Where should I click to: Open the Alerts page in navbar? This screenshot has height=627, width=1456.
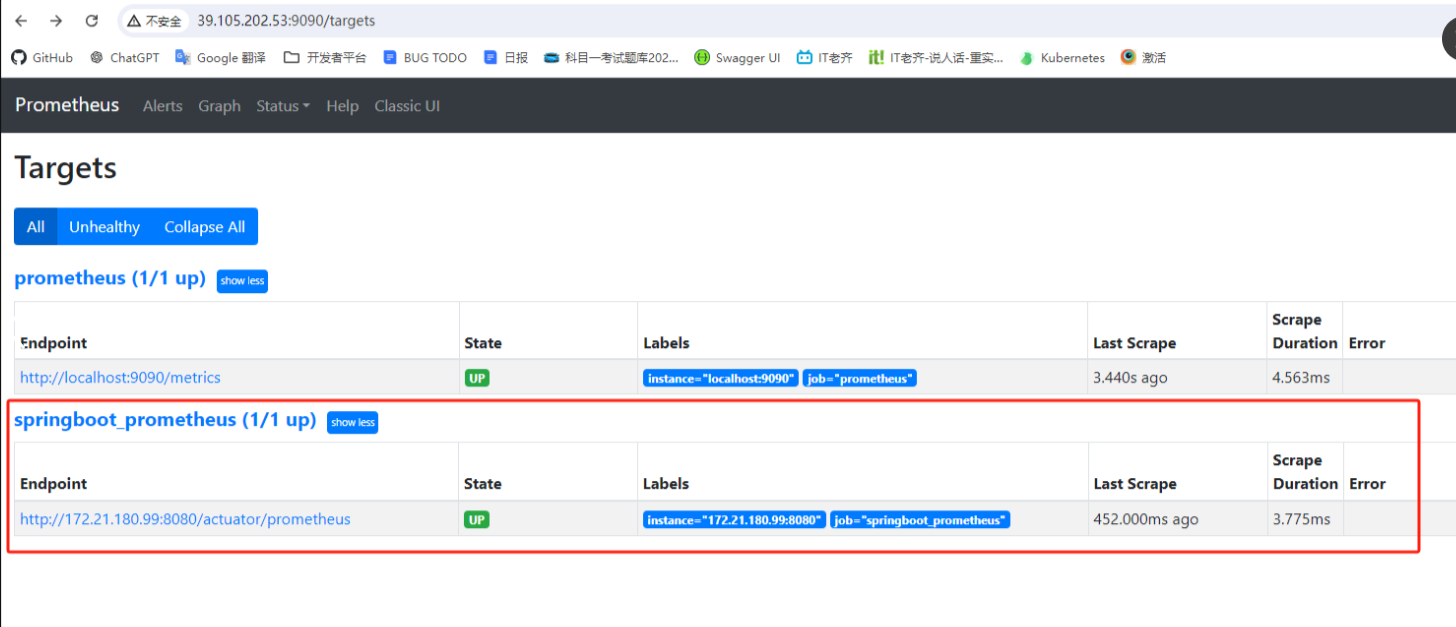[163, 106]
